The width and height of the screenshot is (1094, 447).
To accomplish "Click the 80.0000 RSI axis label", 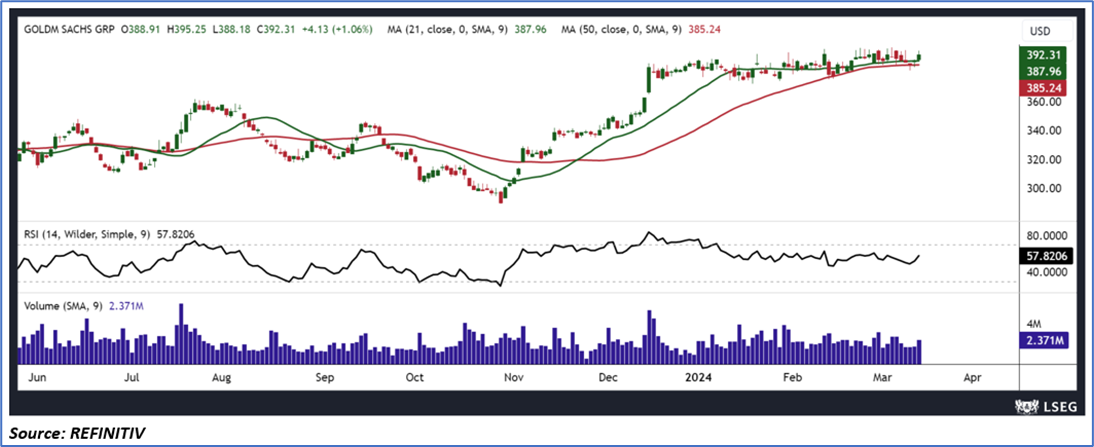I will [1045, 236].
